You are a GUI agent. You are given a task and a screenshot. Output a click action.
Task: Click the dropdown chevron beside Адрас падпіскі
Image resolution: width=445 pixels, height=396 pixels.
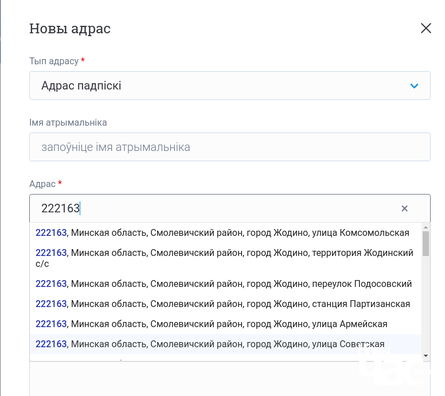coord(414,86)
